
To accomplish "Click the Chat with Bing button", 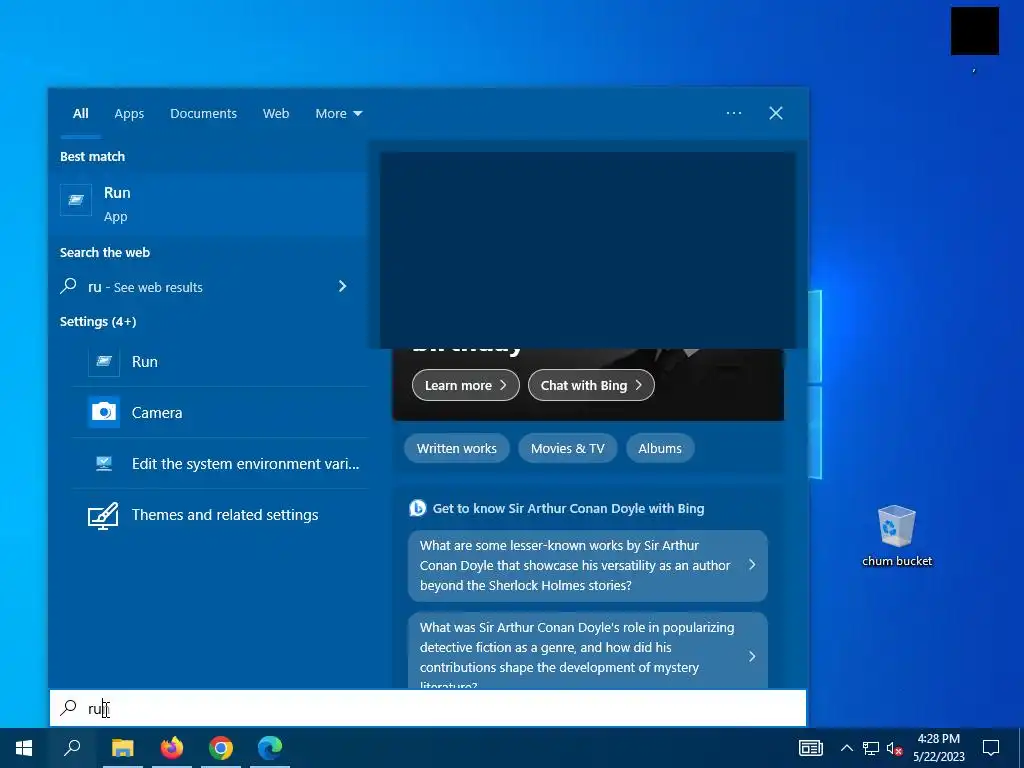I will pos(591,385).
